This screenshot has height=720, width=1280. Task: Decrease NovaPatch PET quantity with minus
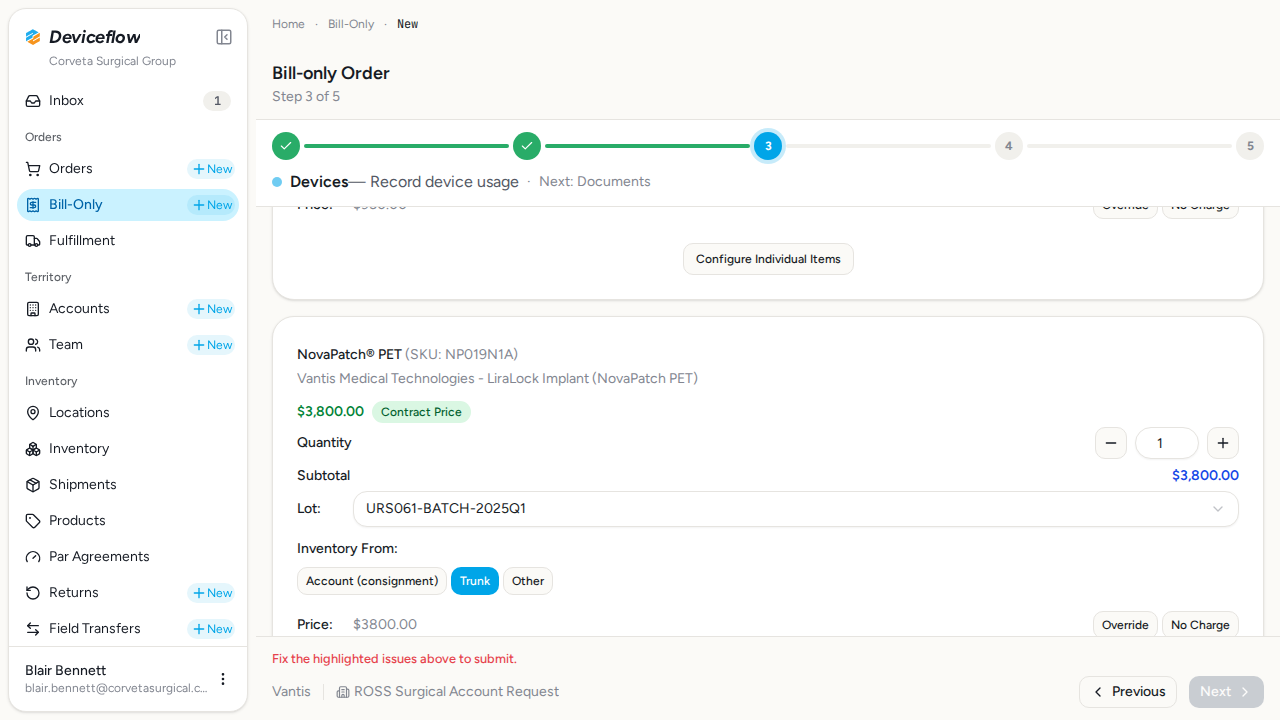pos(1111,443)
